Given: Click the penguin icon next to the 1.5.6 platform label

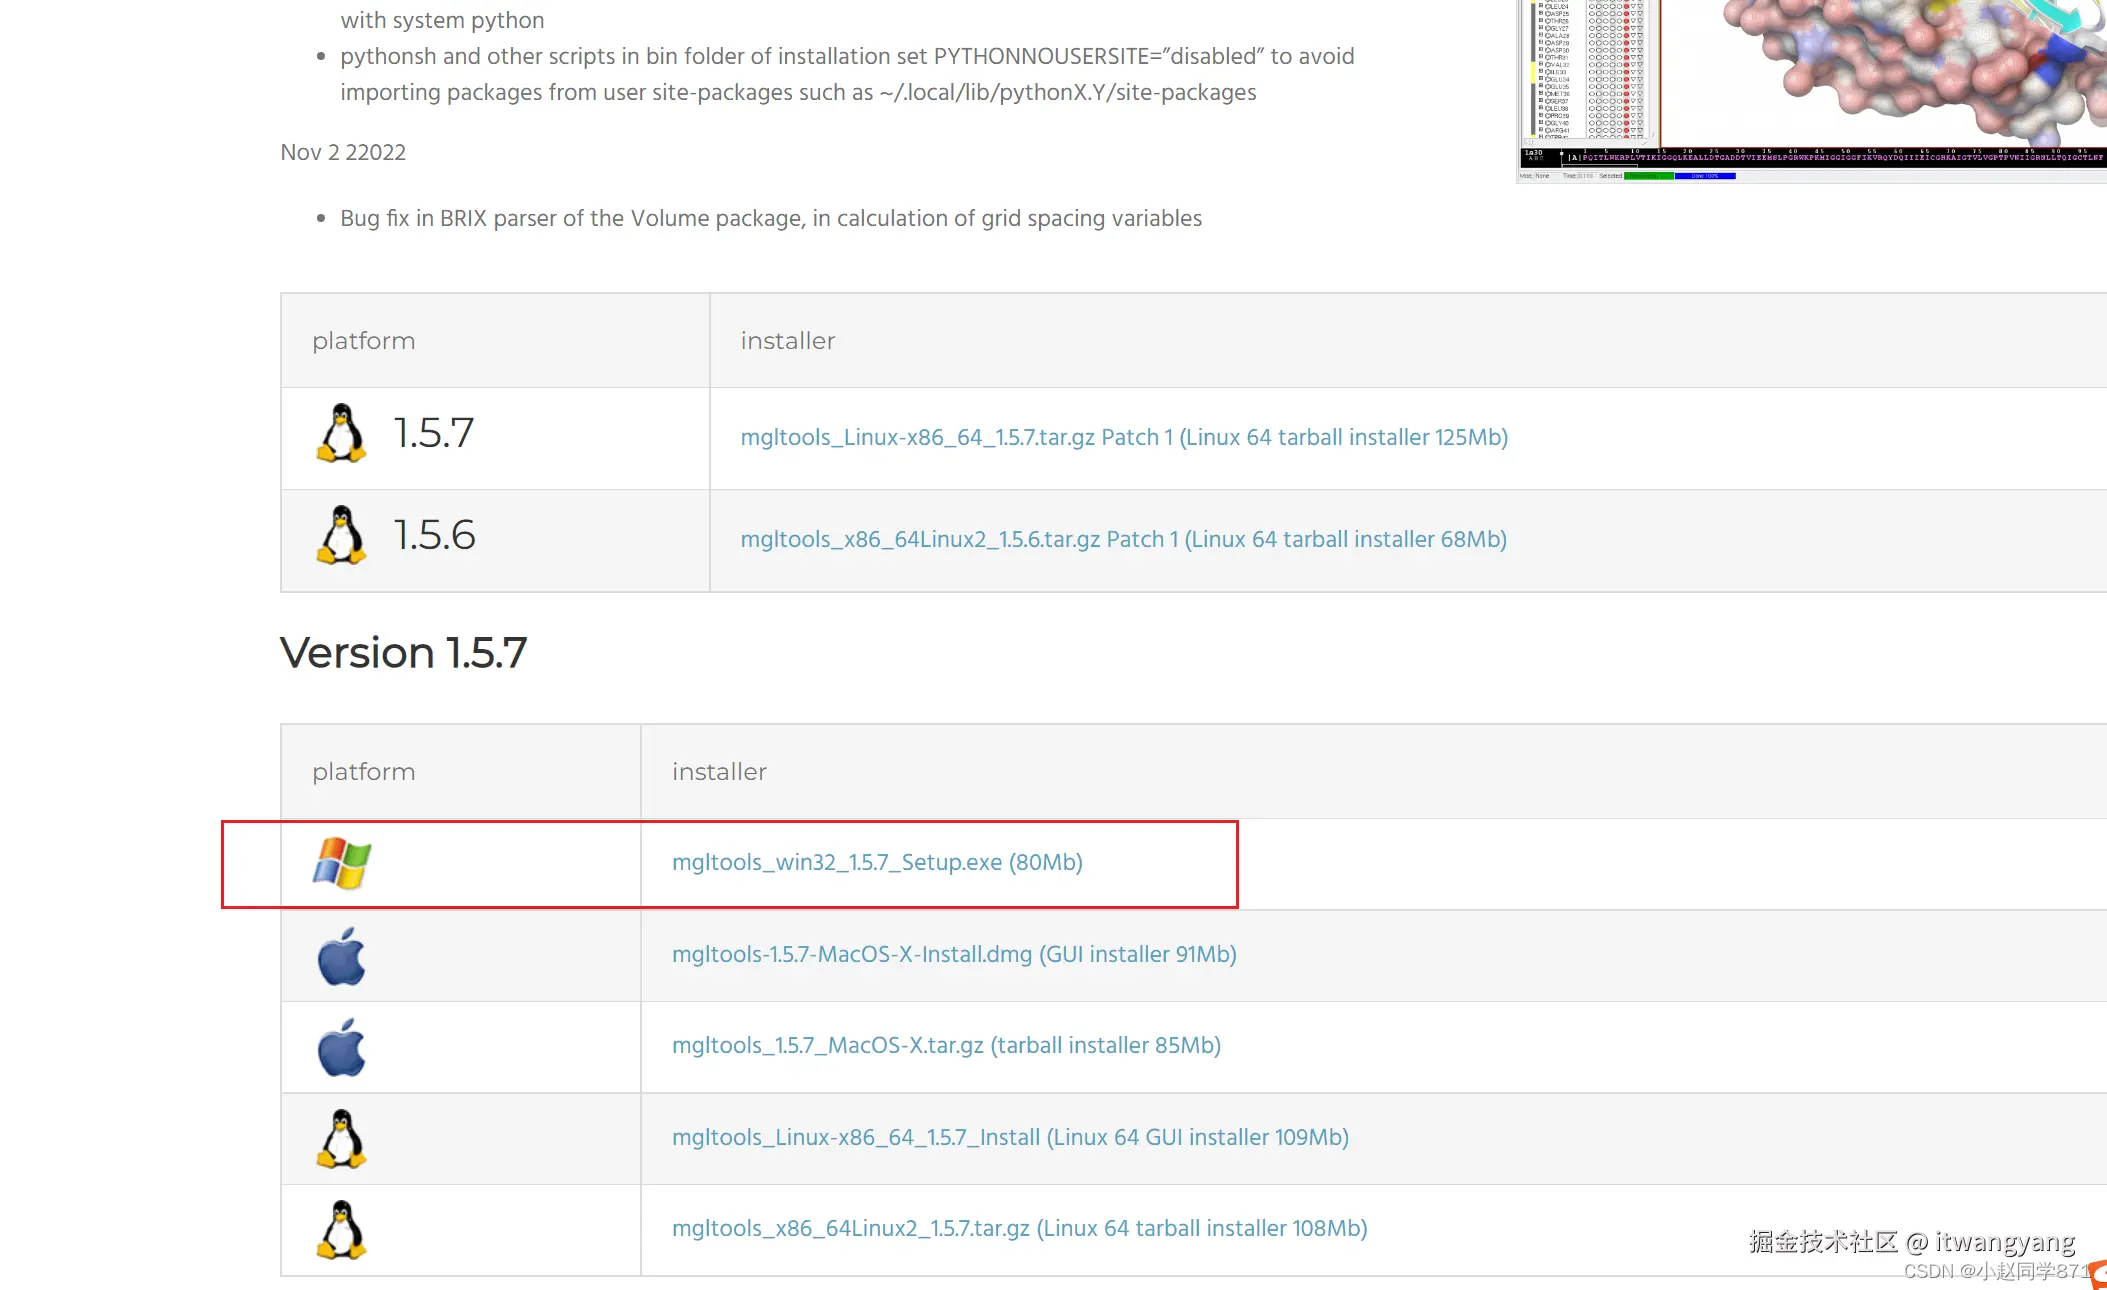Looking at the screenshot, I should coord(341,535).
